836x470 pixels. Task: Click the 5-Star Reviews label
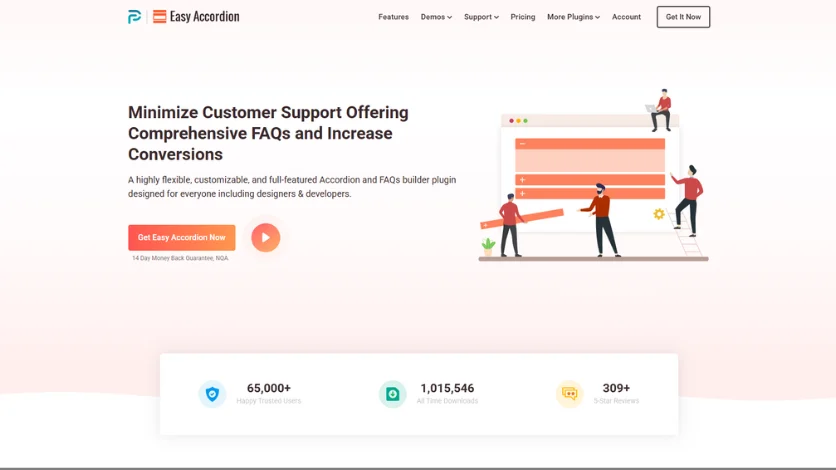coord(616,401)
